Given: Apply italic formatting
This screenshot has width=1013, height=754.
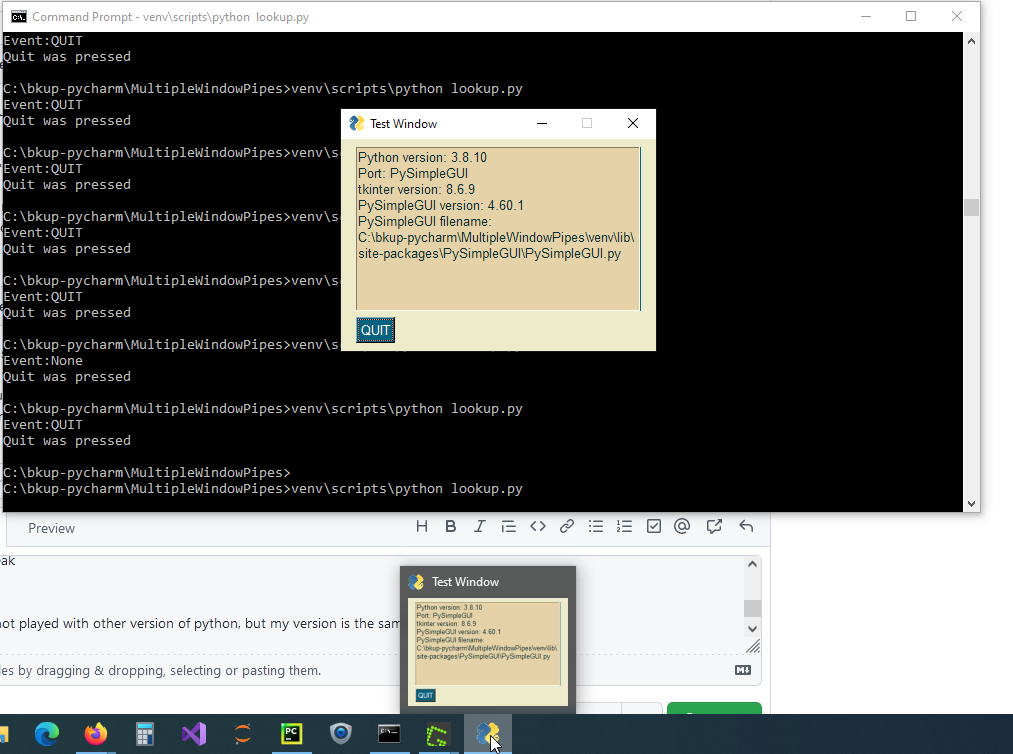Looking at the screenshot, I should (x=479, y=526).
